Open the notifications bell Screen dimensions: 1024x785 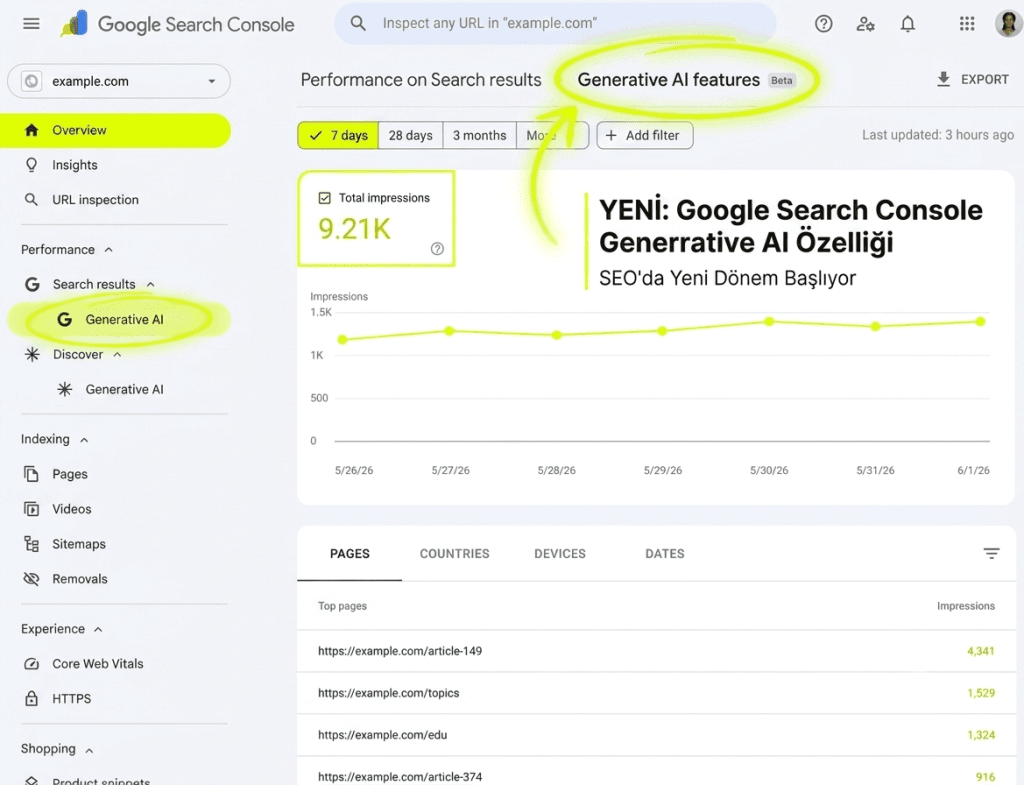(908, 24)
